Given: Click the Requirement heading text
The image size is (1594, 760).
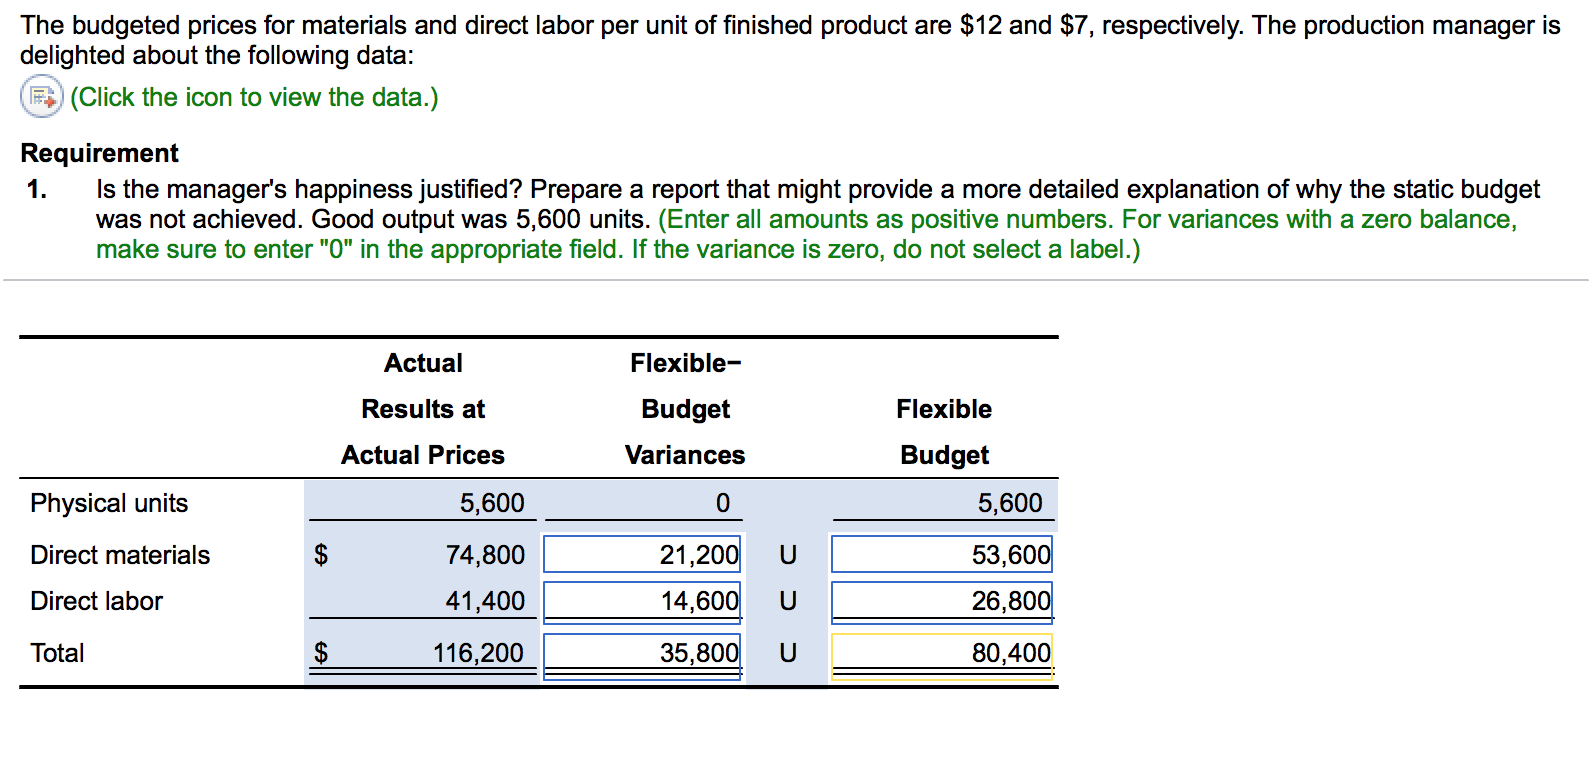Looking at the screenshot, I should tap(99, 152).
